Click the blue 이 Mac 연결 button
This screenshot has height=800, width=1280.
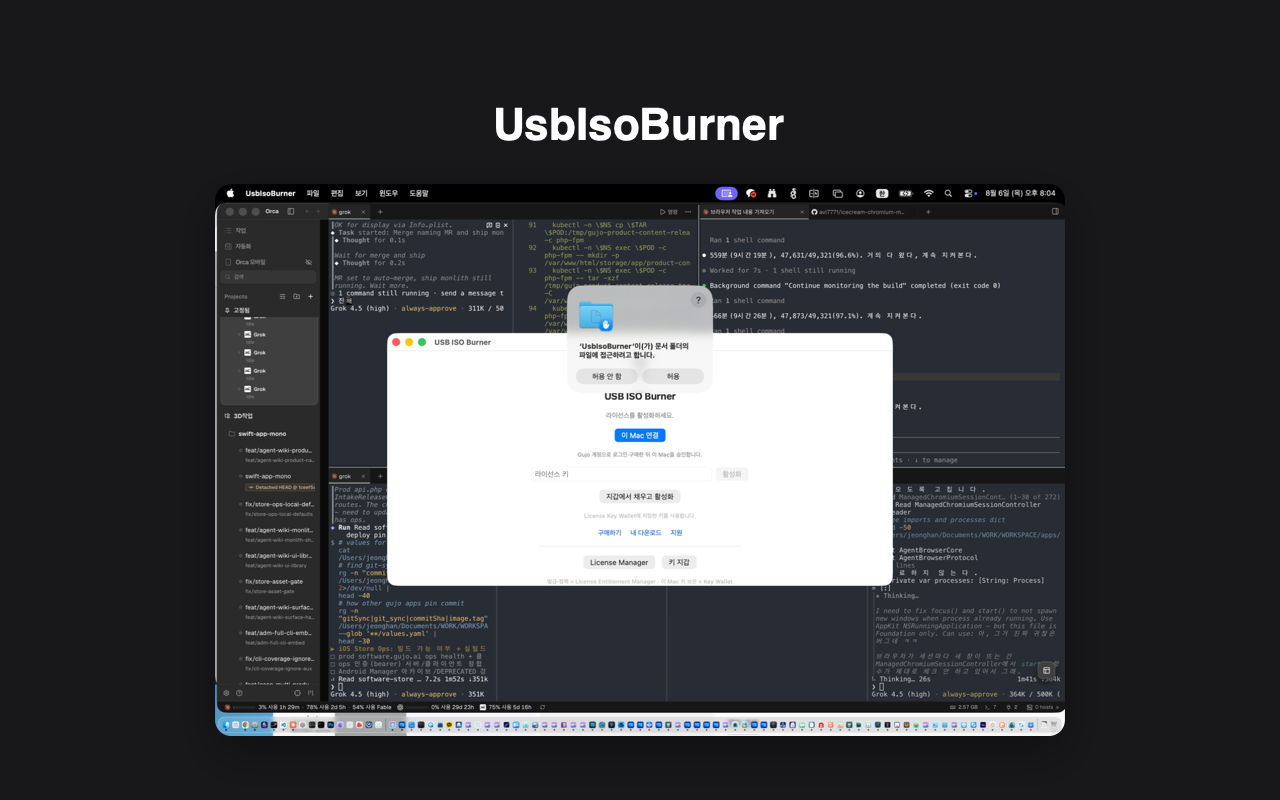tap(640, 435)
